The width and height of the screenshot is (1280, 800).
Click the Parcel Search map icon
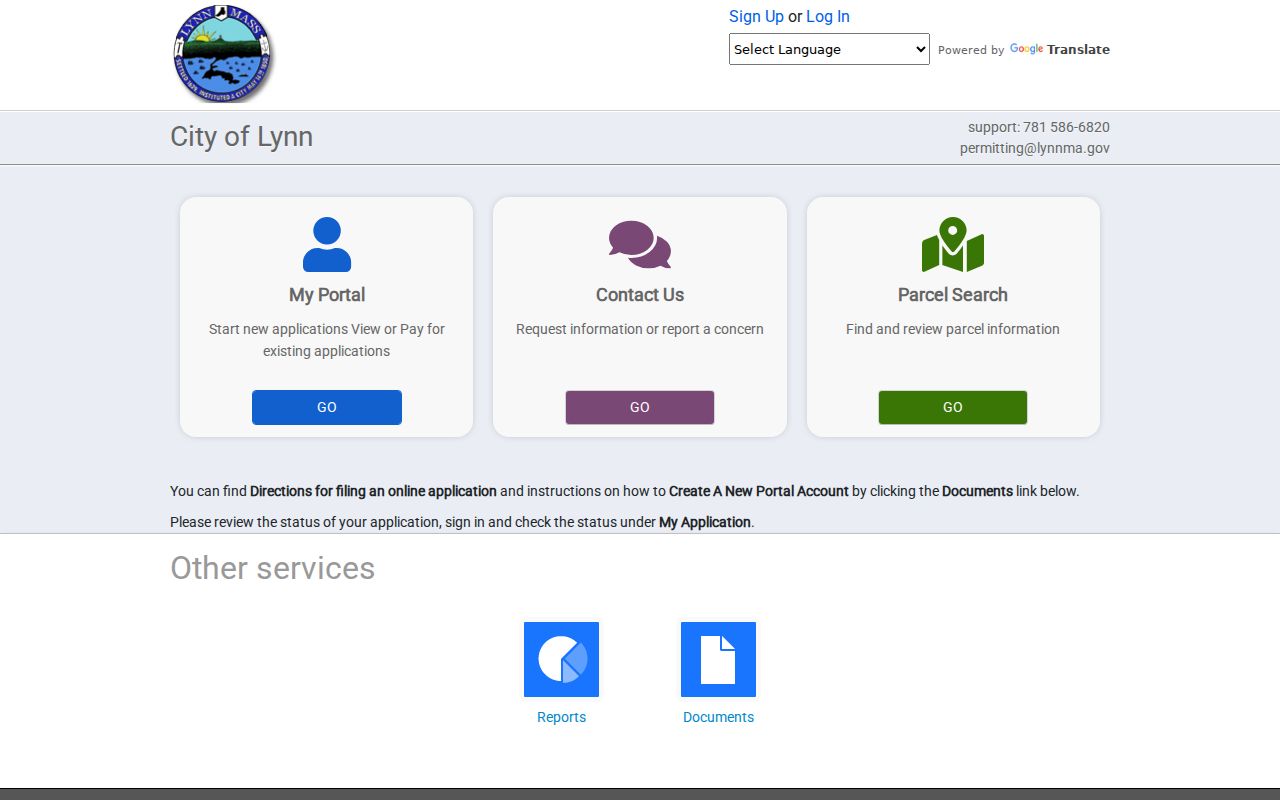[953, 244]
